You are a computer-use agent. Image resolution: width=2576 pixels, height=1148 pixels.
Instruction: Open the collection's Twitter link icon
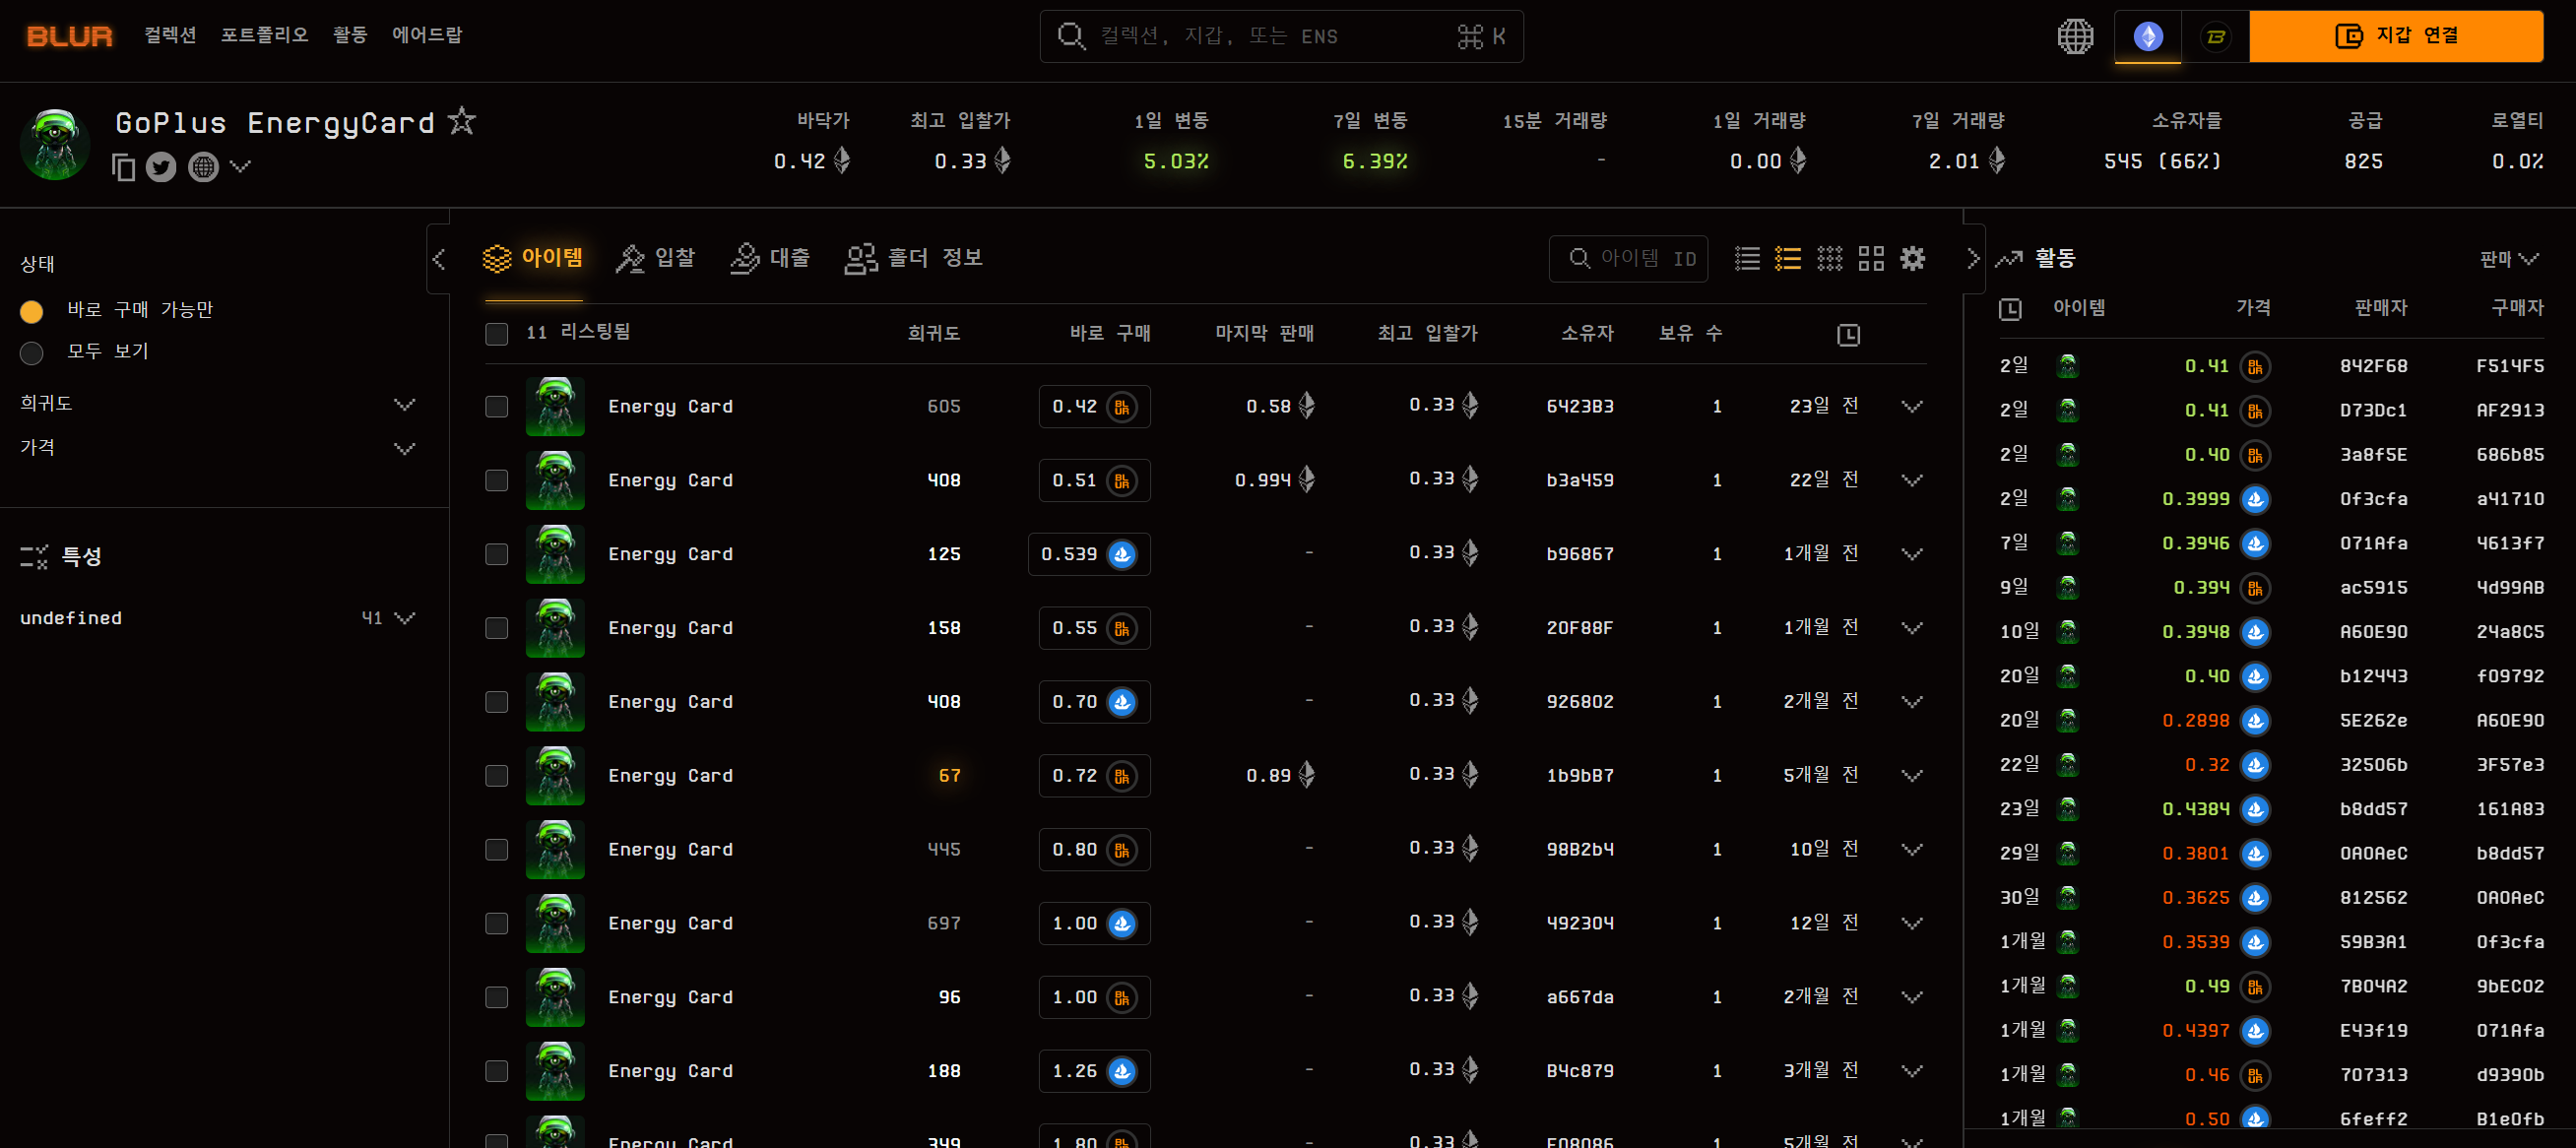tap(161, 167)
